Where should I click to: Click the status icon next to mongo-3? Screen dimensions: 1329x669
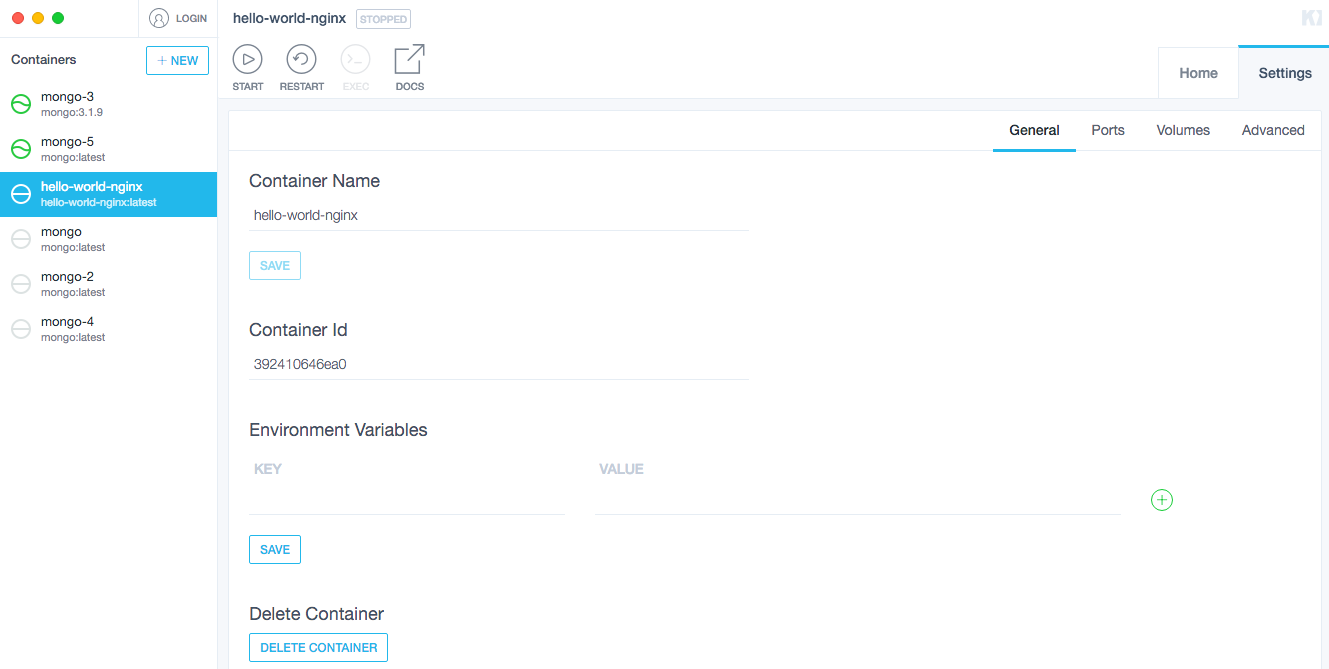(x=20, y=103)
